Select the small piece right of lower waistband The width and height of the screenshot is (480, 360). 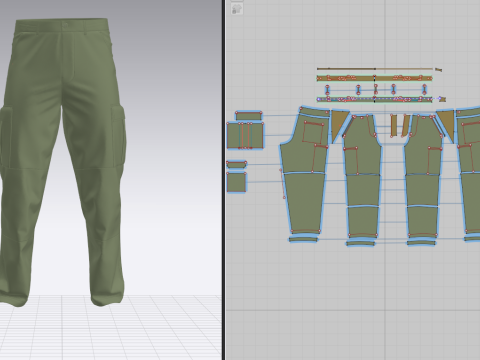[442, 99]
